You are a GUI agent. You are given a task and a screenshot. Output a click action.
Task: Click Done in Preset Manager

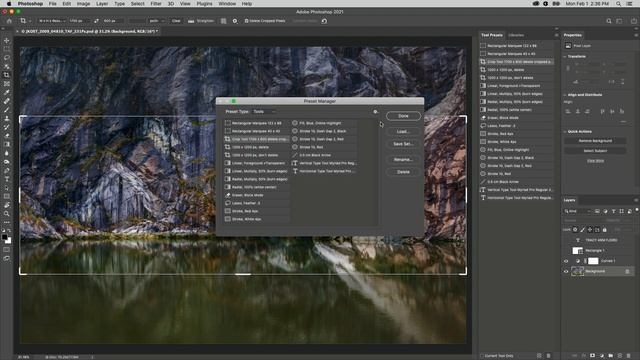pos(403,116)
